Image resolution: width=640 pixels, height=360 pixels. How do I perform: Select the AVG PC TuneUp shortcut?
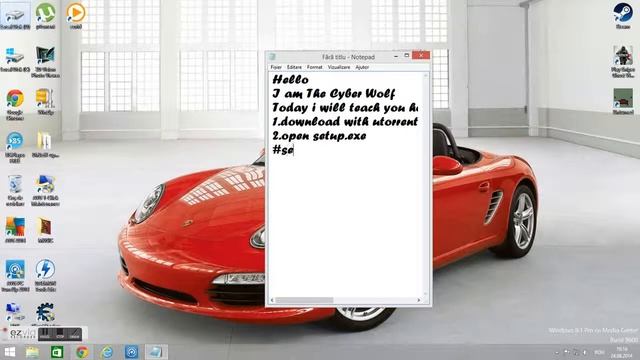click(x=15, y=276)
